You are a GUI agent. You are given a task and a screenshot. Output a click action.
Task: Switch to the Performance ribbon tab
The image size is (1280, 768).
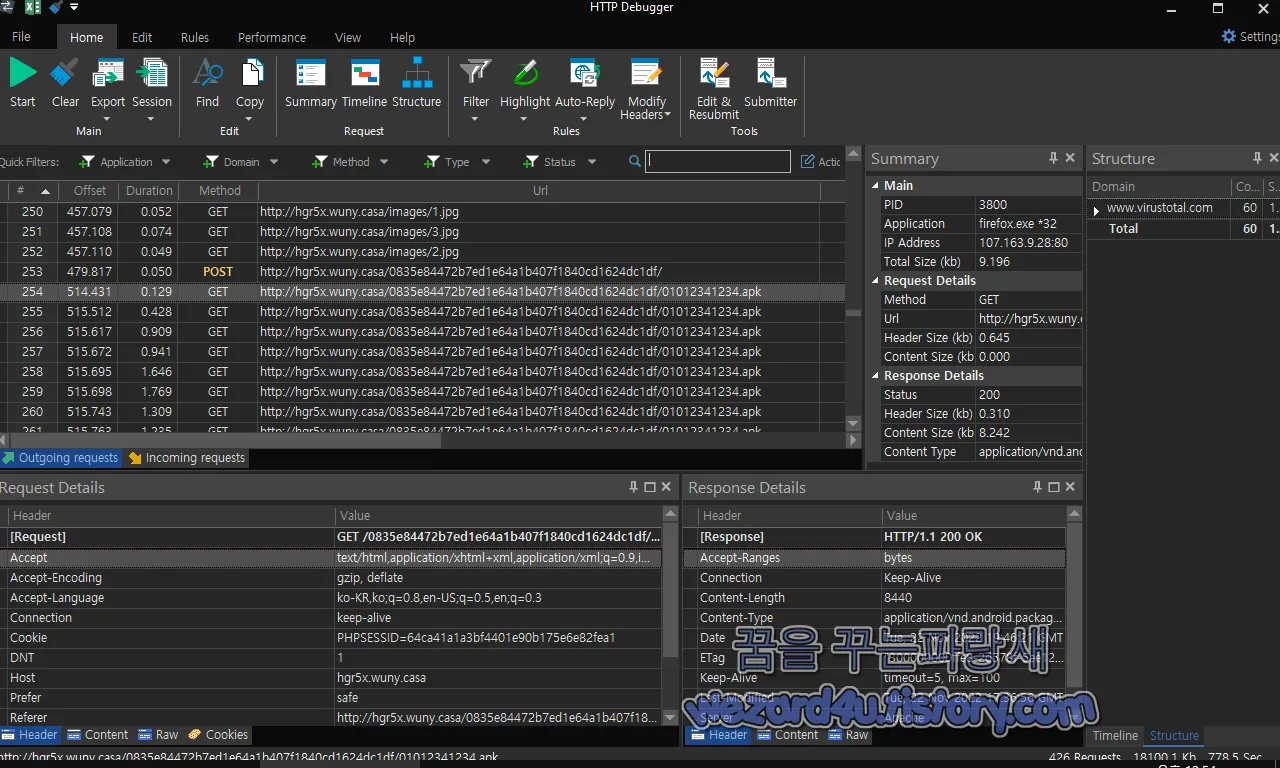coord(272,37)
